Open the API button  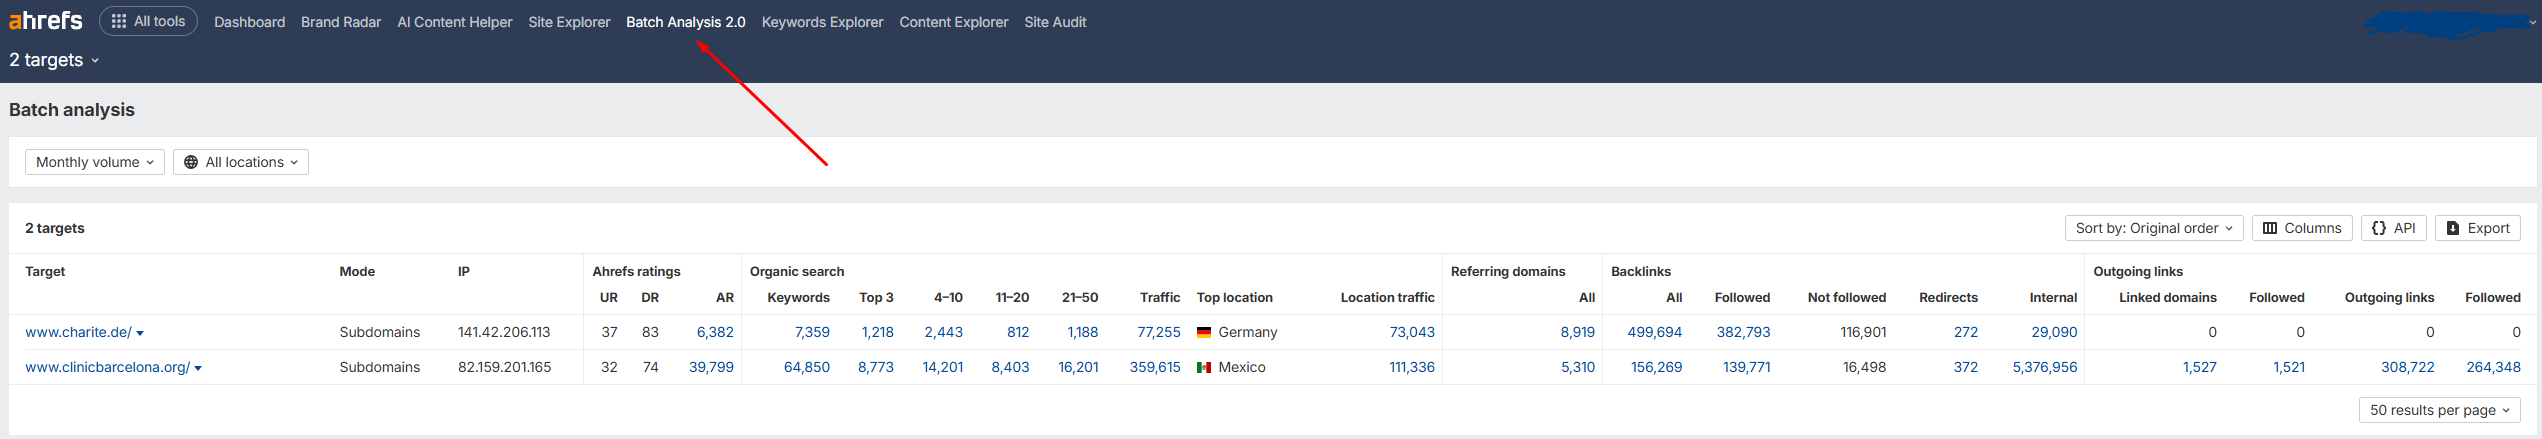coord(2393,228)
